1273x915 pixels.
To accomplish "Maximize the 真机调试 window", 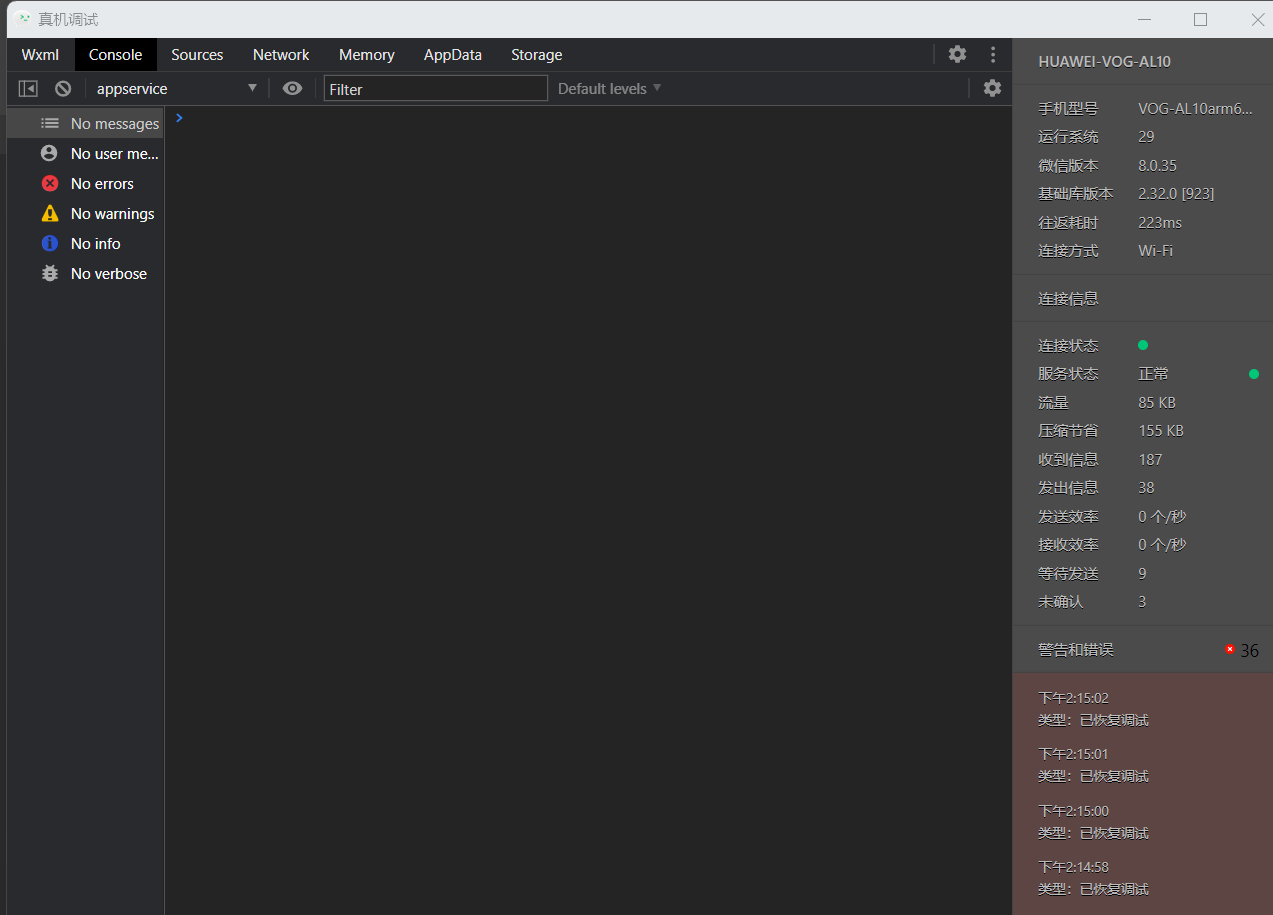I will (1201, 19).
